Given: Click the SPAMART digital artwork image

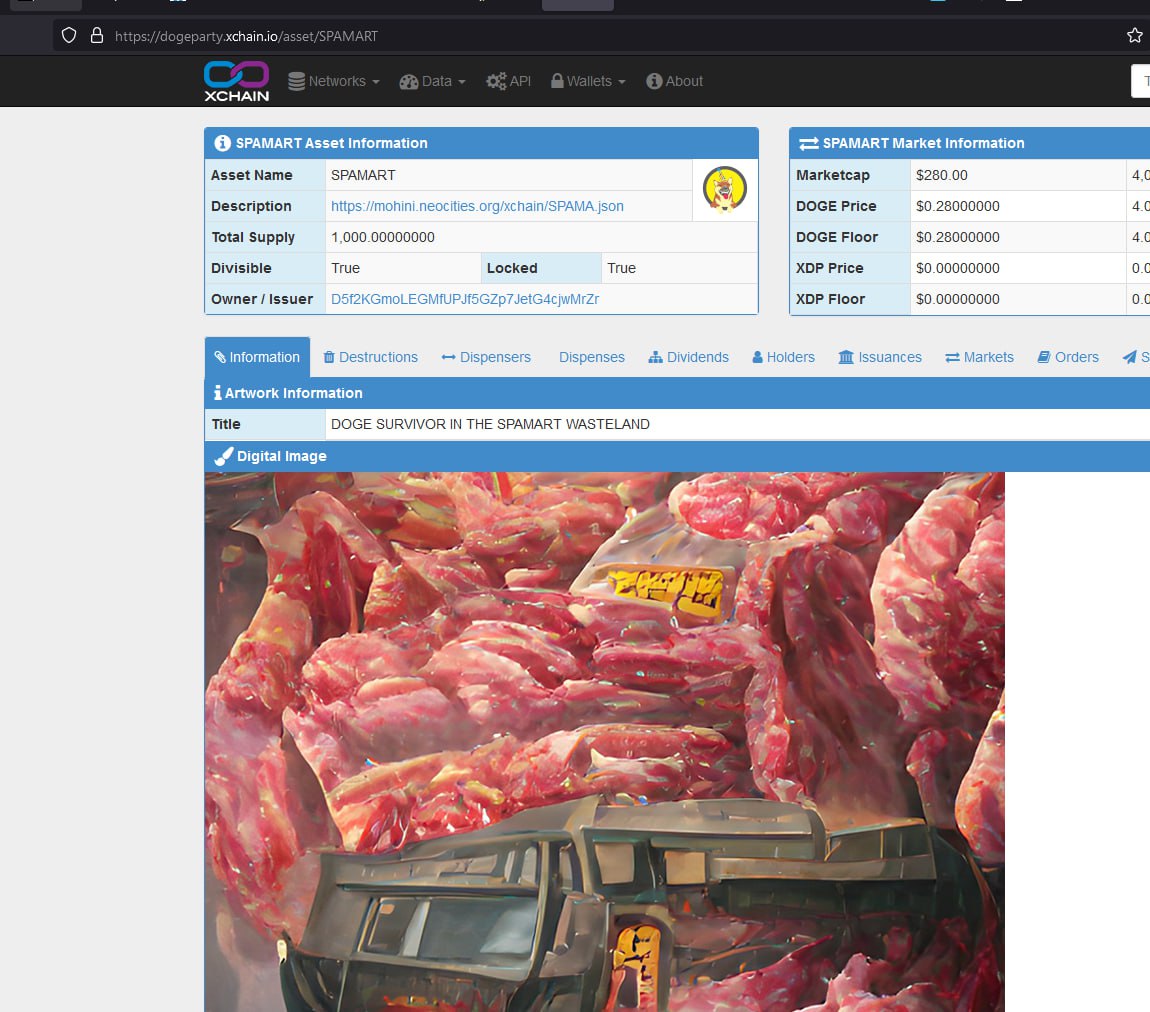Looking at the screenshot, I should 604,742.
